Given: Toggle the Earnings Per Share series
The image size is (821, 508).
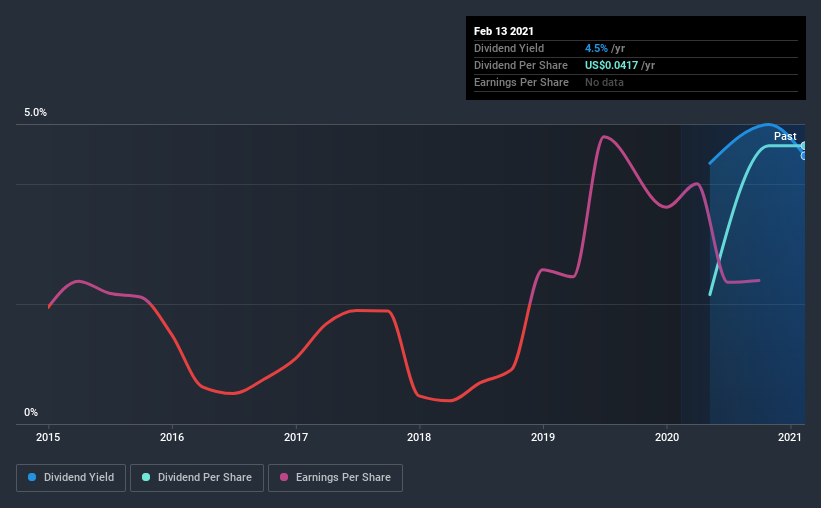Looking at the screenshot, I should click(335, 478).
